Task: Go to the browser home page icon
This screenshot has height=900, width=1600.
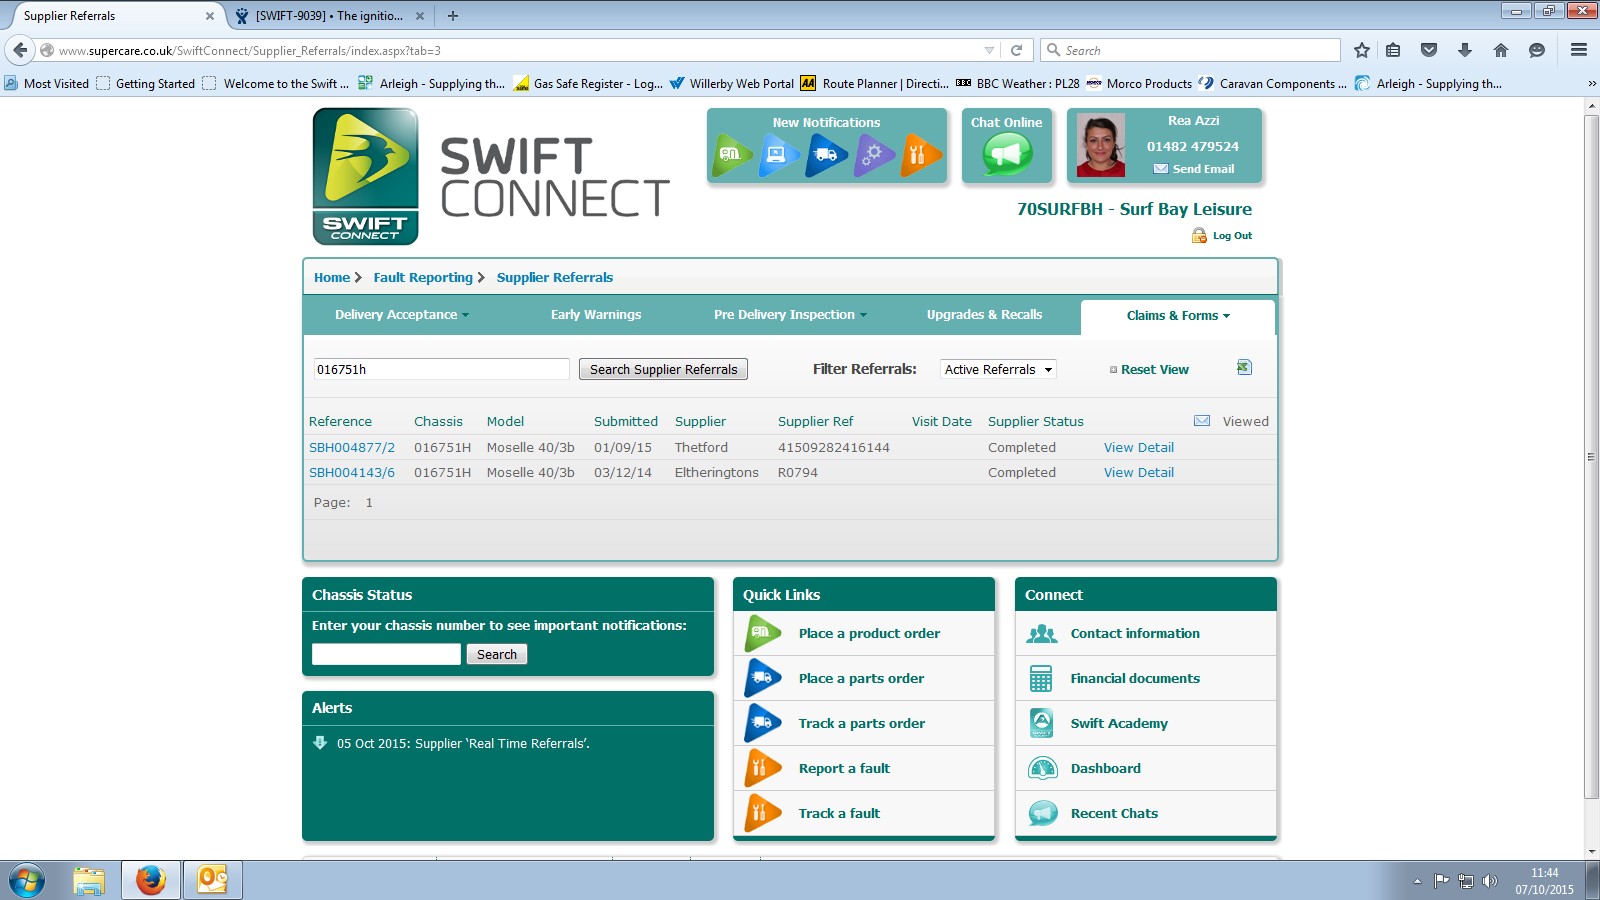Action: 1500,50
